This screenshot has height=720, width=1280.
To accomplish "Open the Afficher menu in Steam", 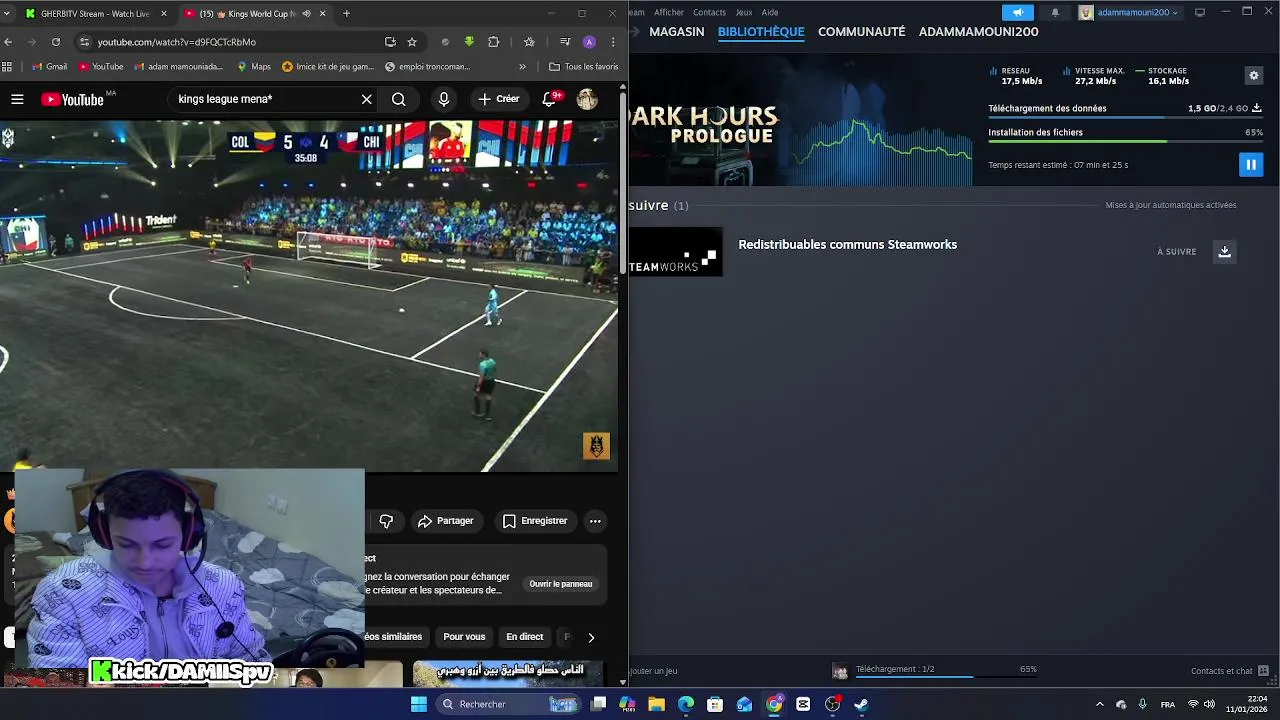I will click(x=669, y=12).
